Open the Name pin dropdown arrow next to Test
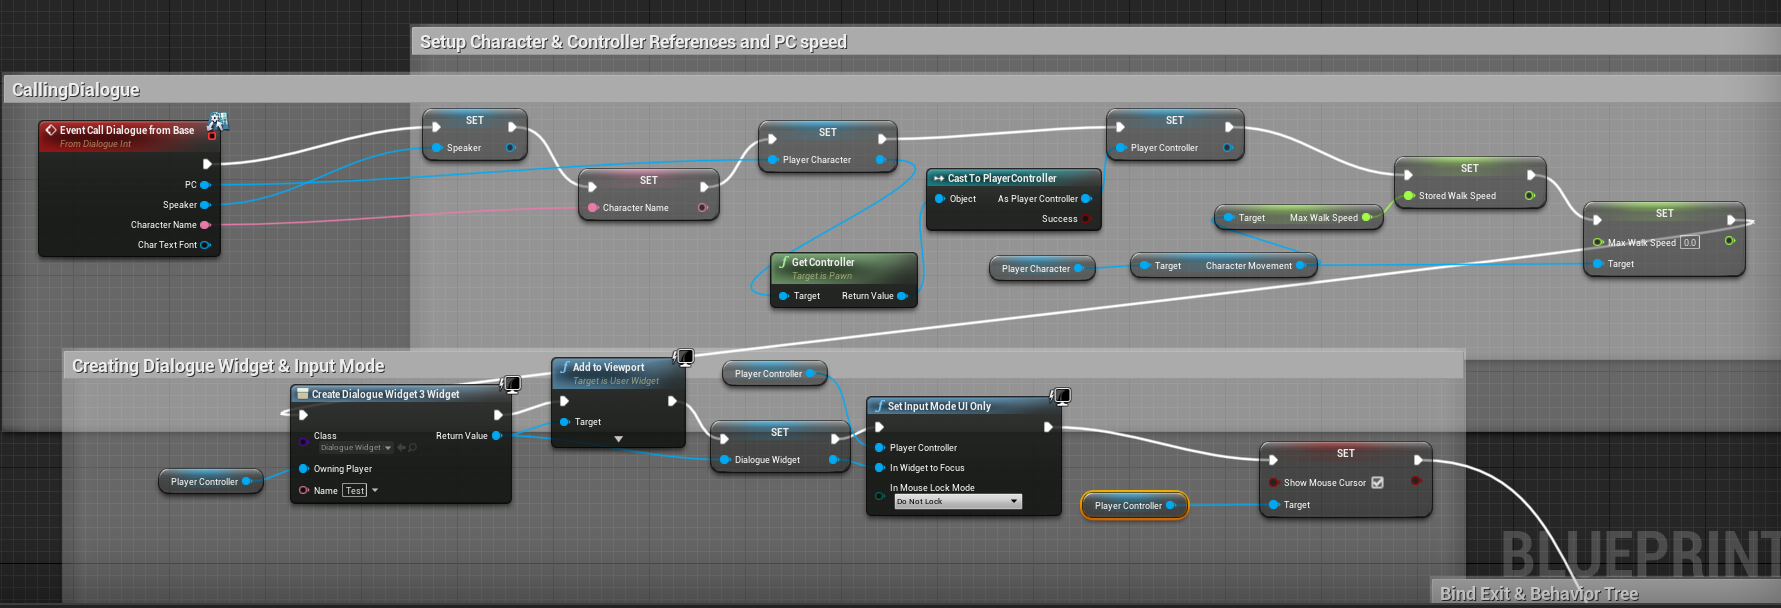The image size is (1781, 608). (375, 491)
